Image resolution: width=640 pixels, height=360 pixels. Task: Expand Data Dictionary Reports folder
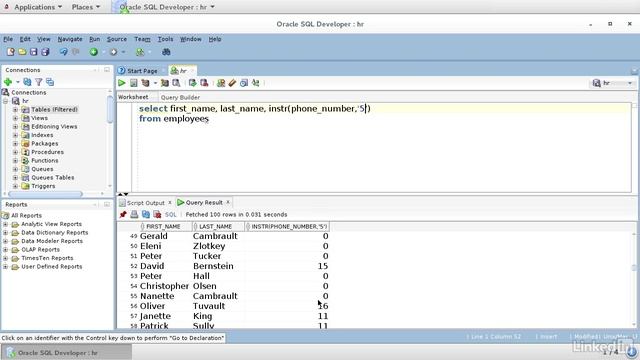5,233
